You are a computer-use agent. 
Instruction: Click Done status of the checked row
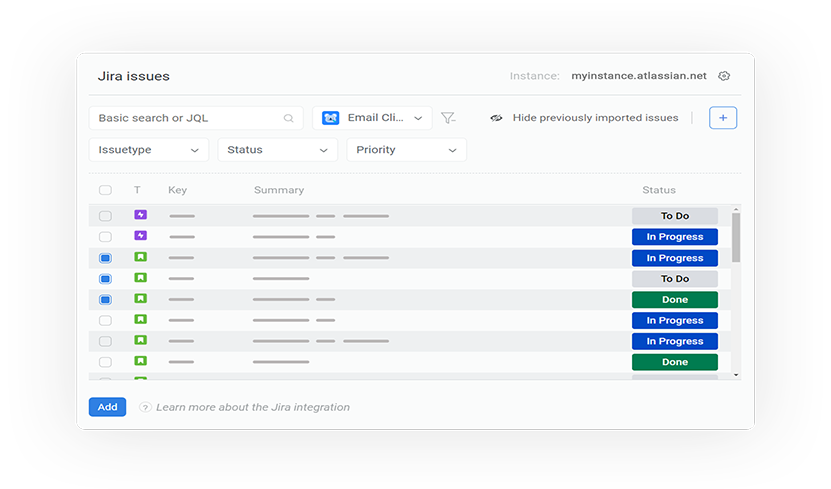point(675,299)
